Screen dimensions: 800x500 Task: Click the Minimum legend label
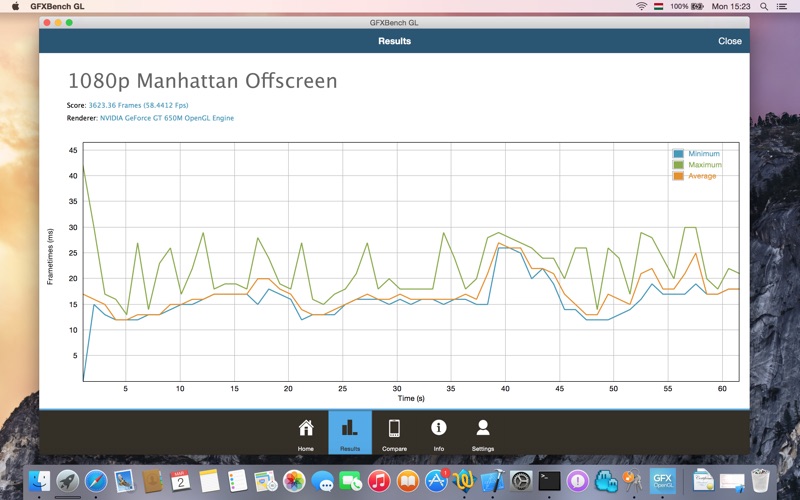pyautogui.click(x=704, y=154)
